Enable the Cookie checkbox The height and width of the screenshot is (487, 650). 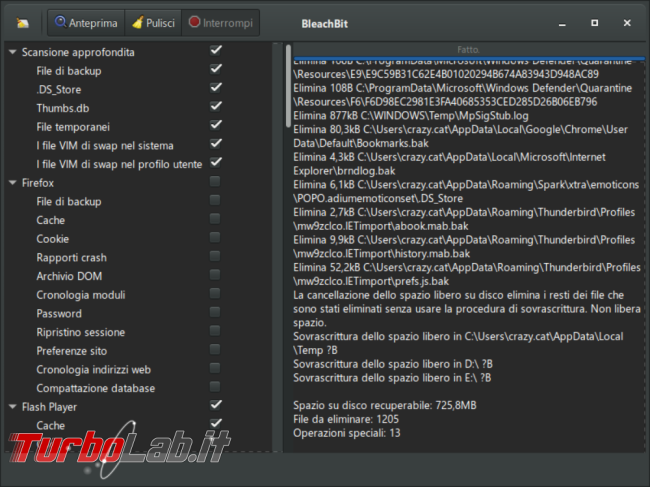[215, 237]
